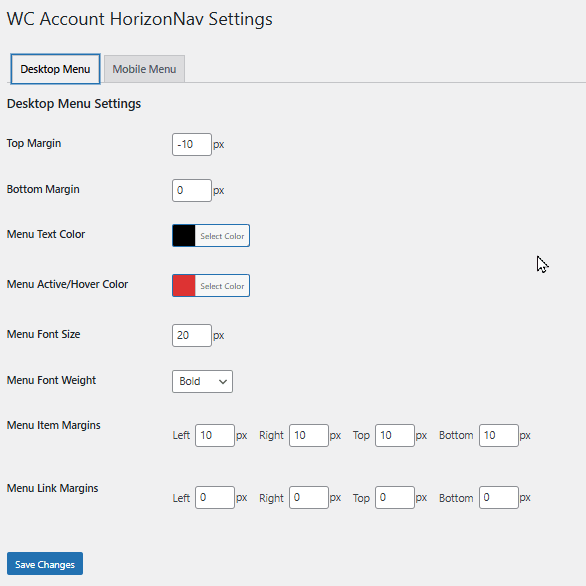The width and height of the screenshot is (586, 586).
Task: Open the Menu Font Weight dropdown
Action: point(202,381)
